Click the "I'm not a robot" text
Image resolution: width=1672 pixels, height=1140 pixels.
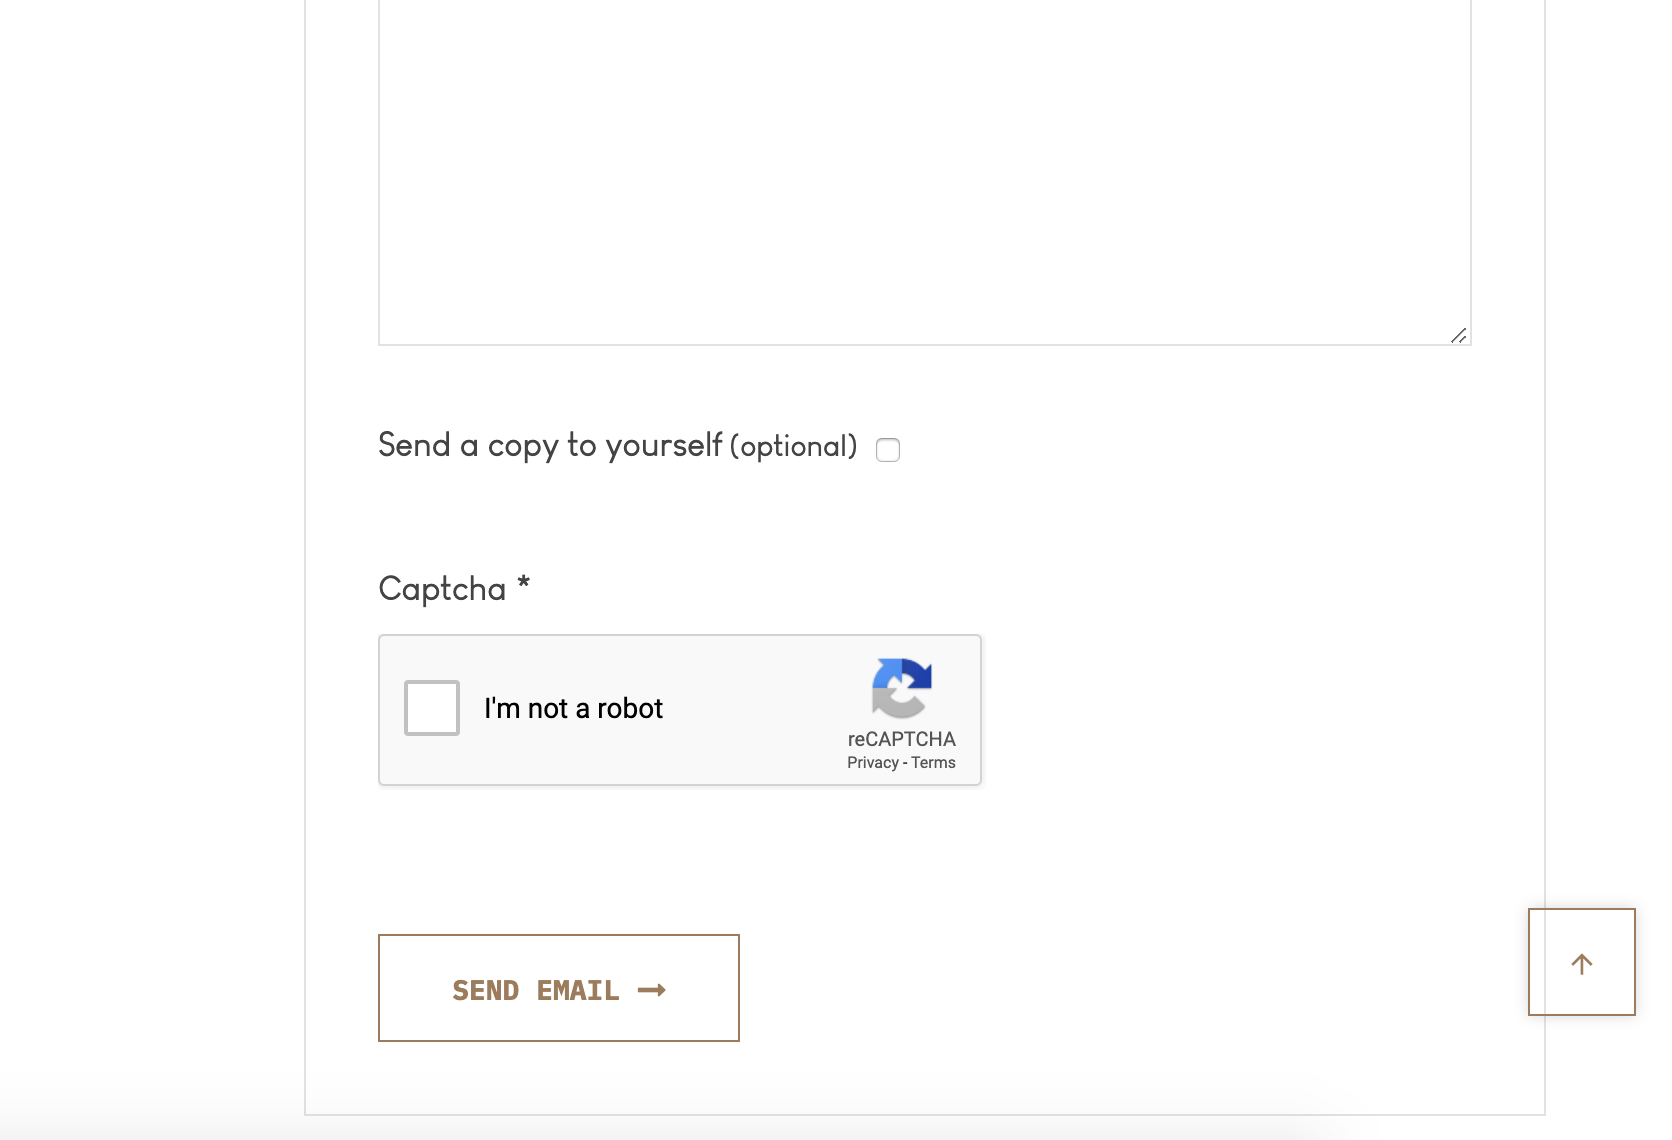tap(573, 709)
